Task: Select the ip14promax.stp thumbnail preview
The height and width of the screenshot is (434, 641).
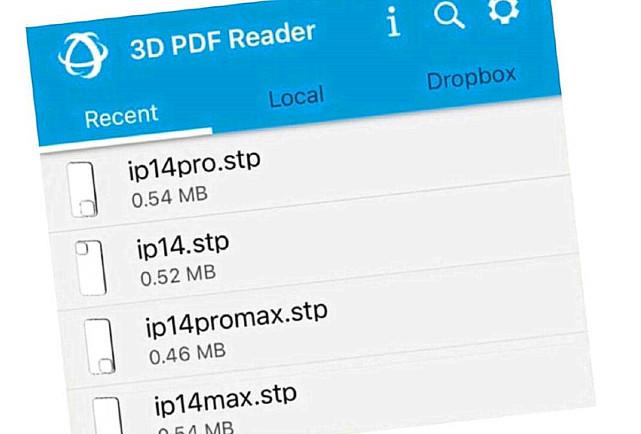Action: pos(99,347)
